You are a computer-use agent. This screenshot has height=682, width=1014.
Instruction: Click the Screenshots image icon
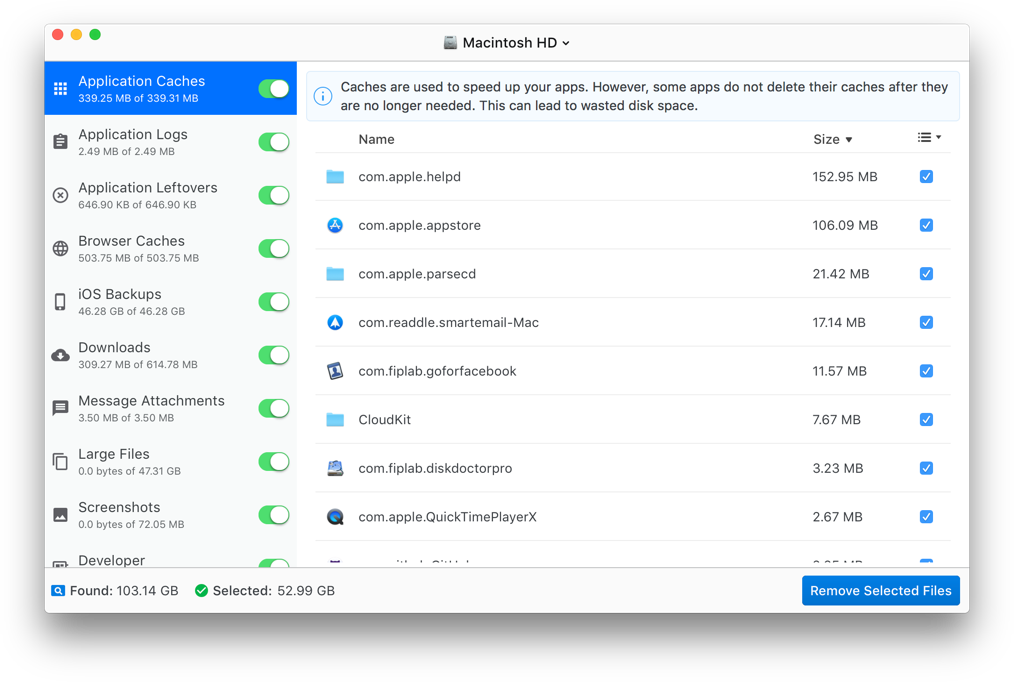(60, 515)
